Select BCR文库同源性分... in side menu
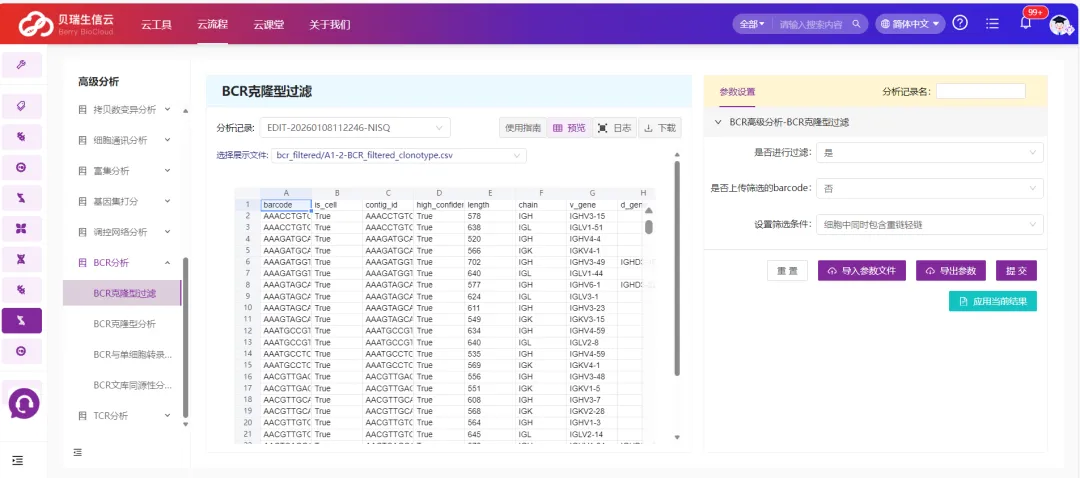1080x478 pixels. pos(132,384)
